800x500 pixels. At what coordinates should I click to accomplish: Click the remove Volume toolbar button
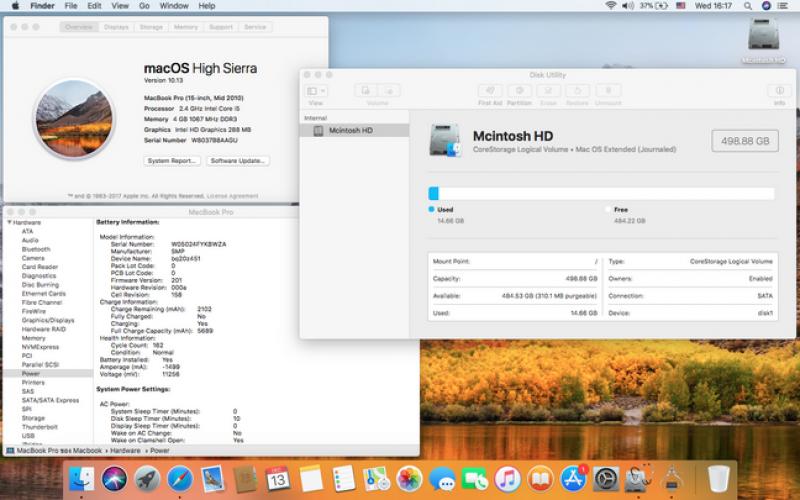[x=389, y=91]
